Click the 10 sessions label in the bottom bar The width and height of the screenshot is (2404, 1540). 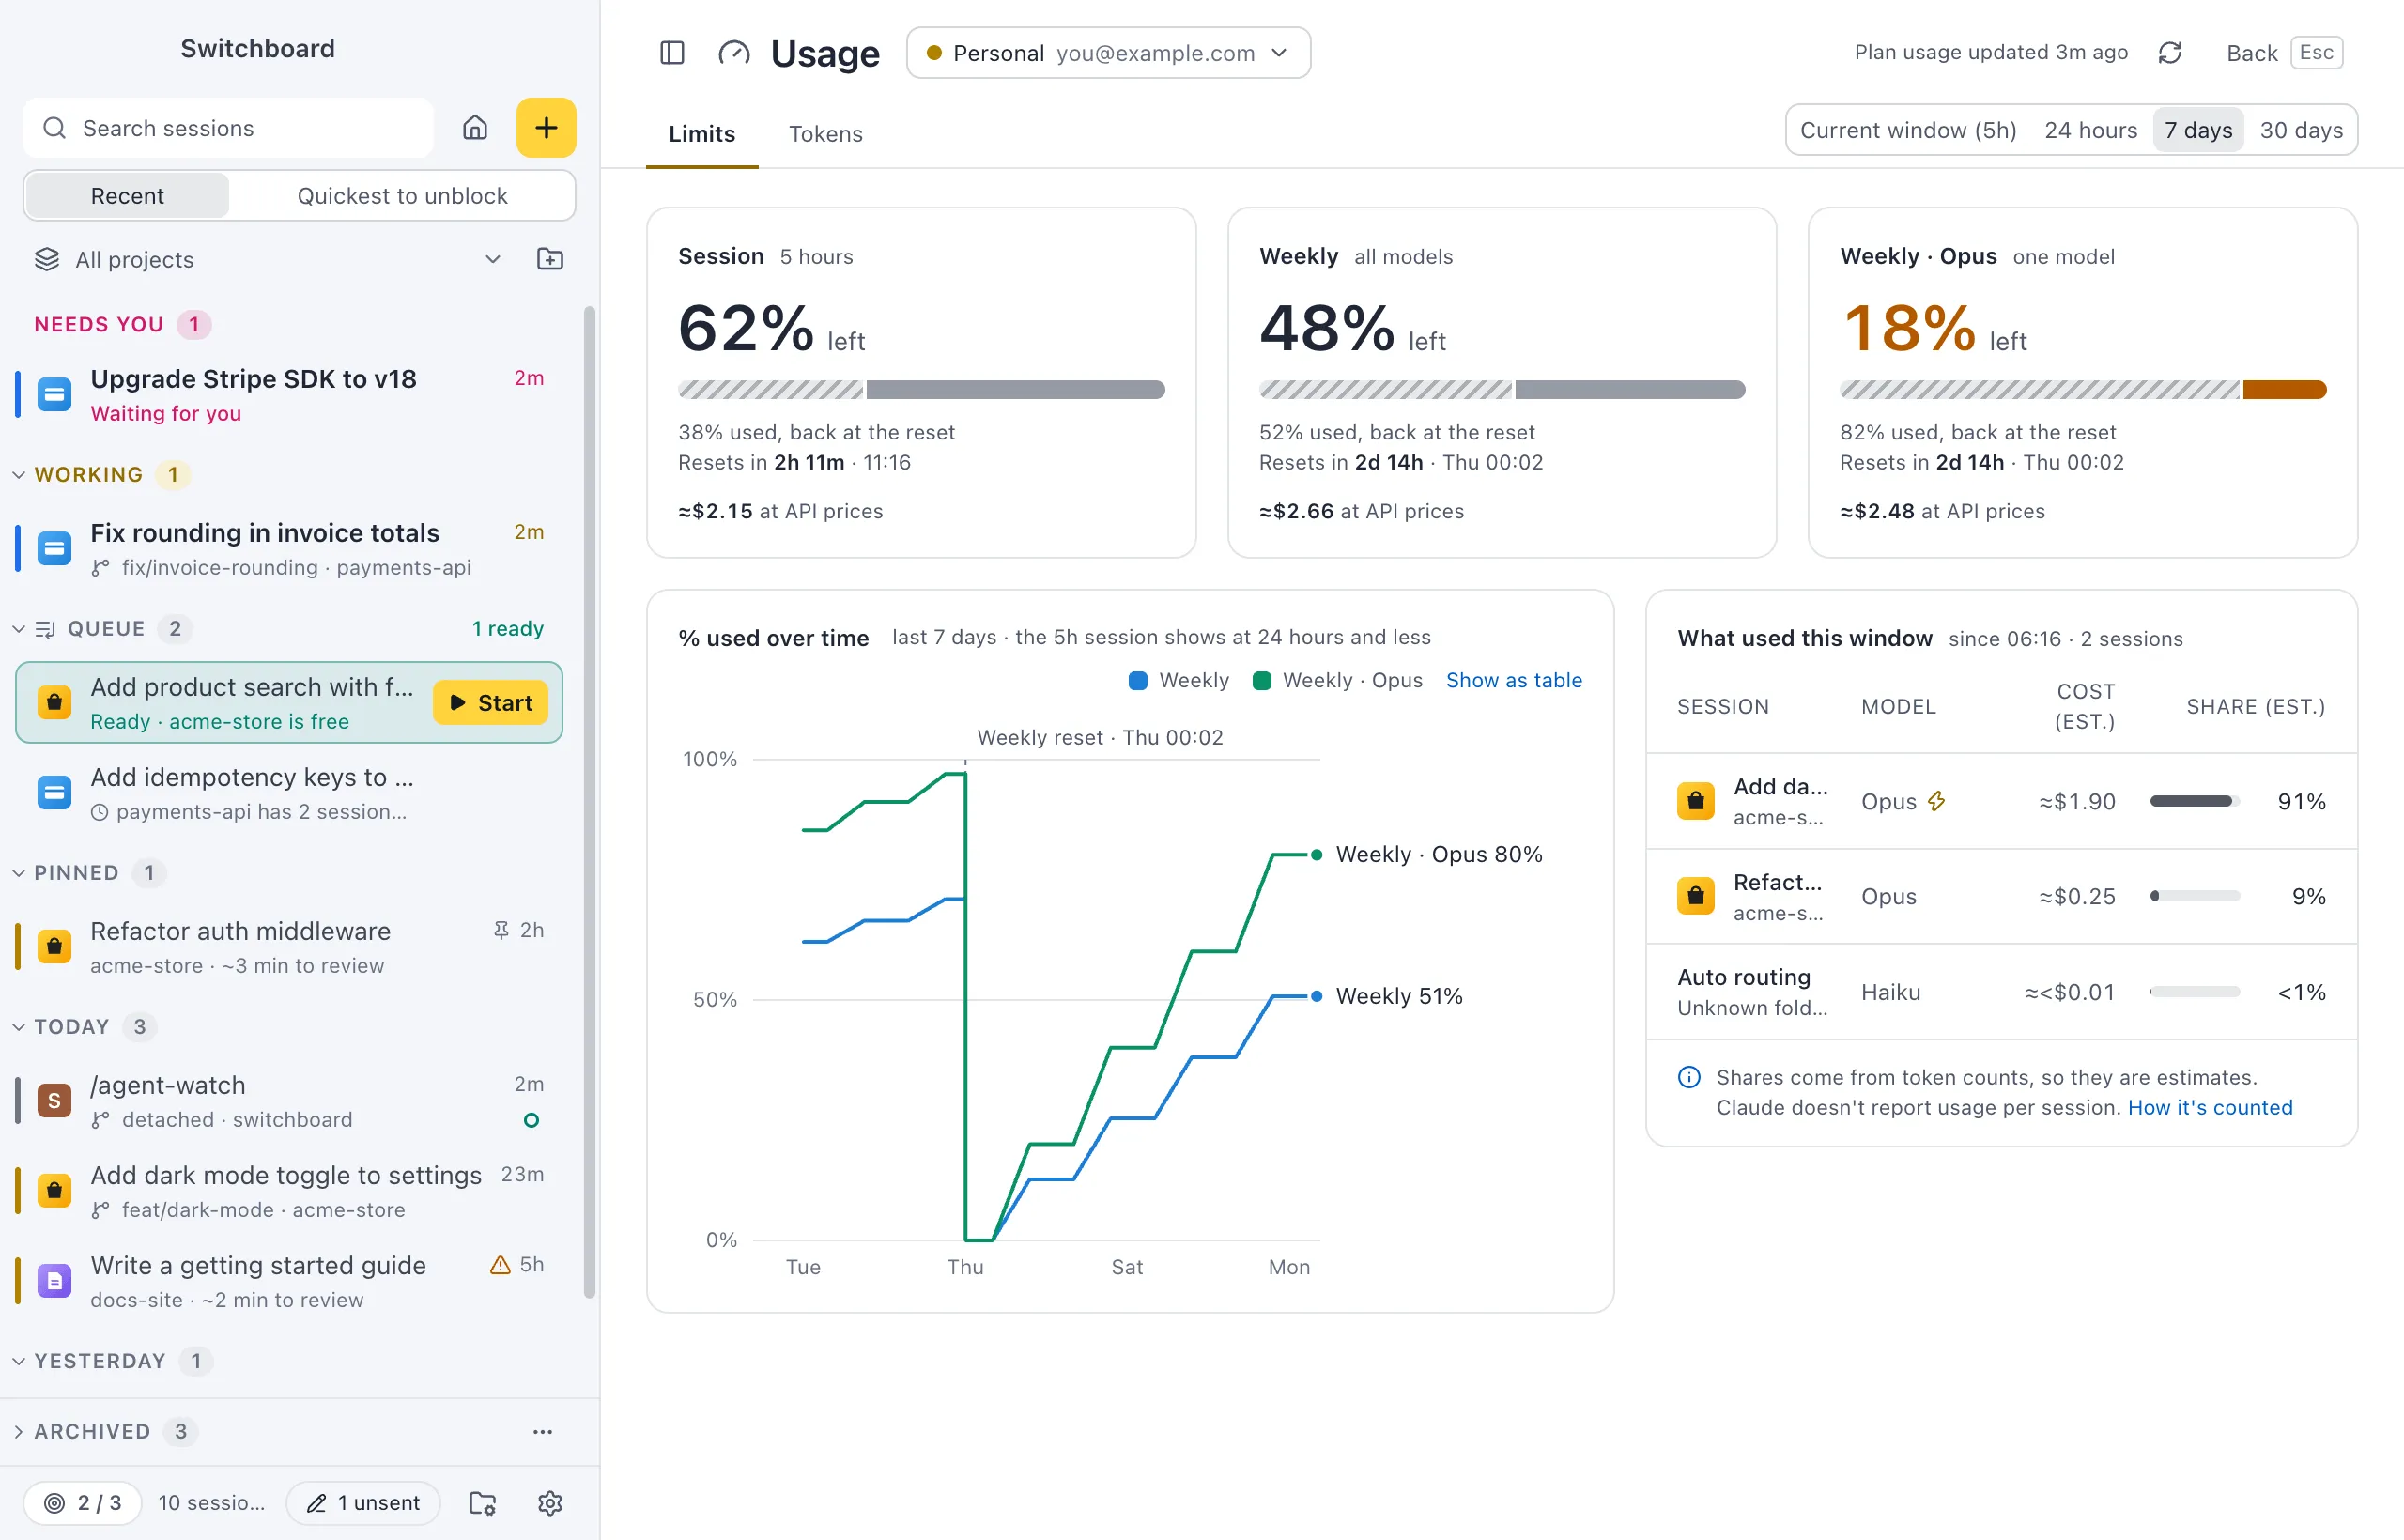212,1503
